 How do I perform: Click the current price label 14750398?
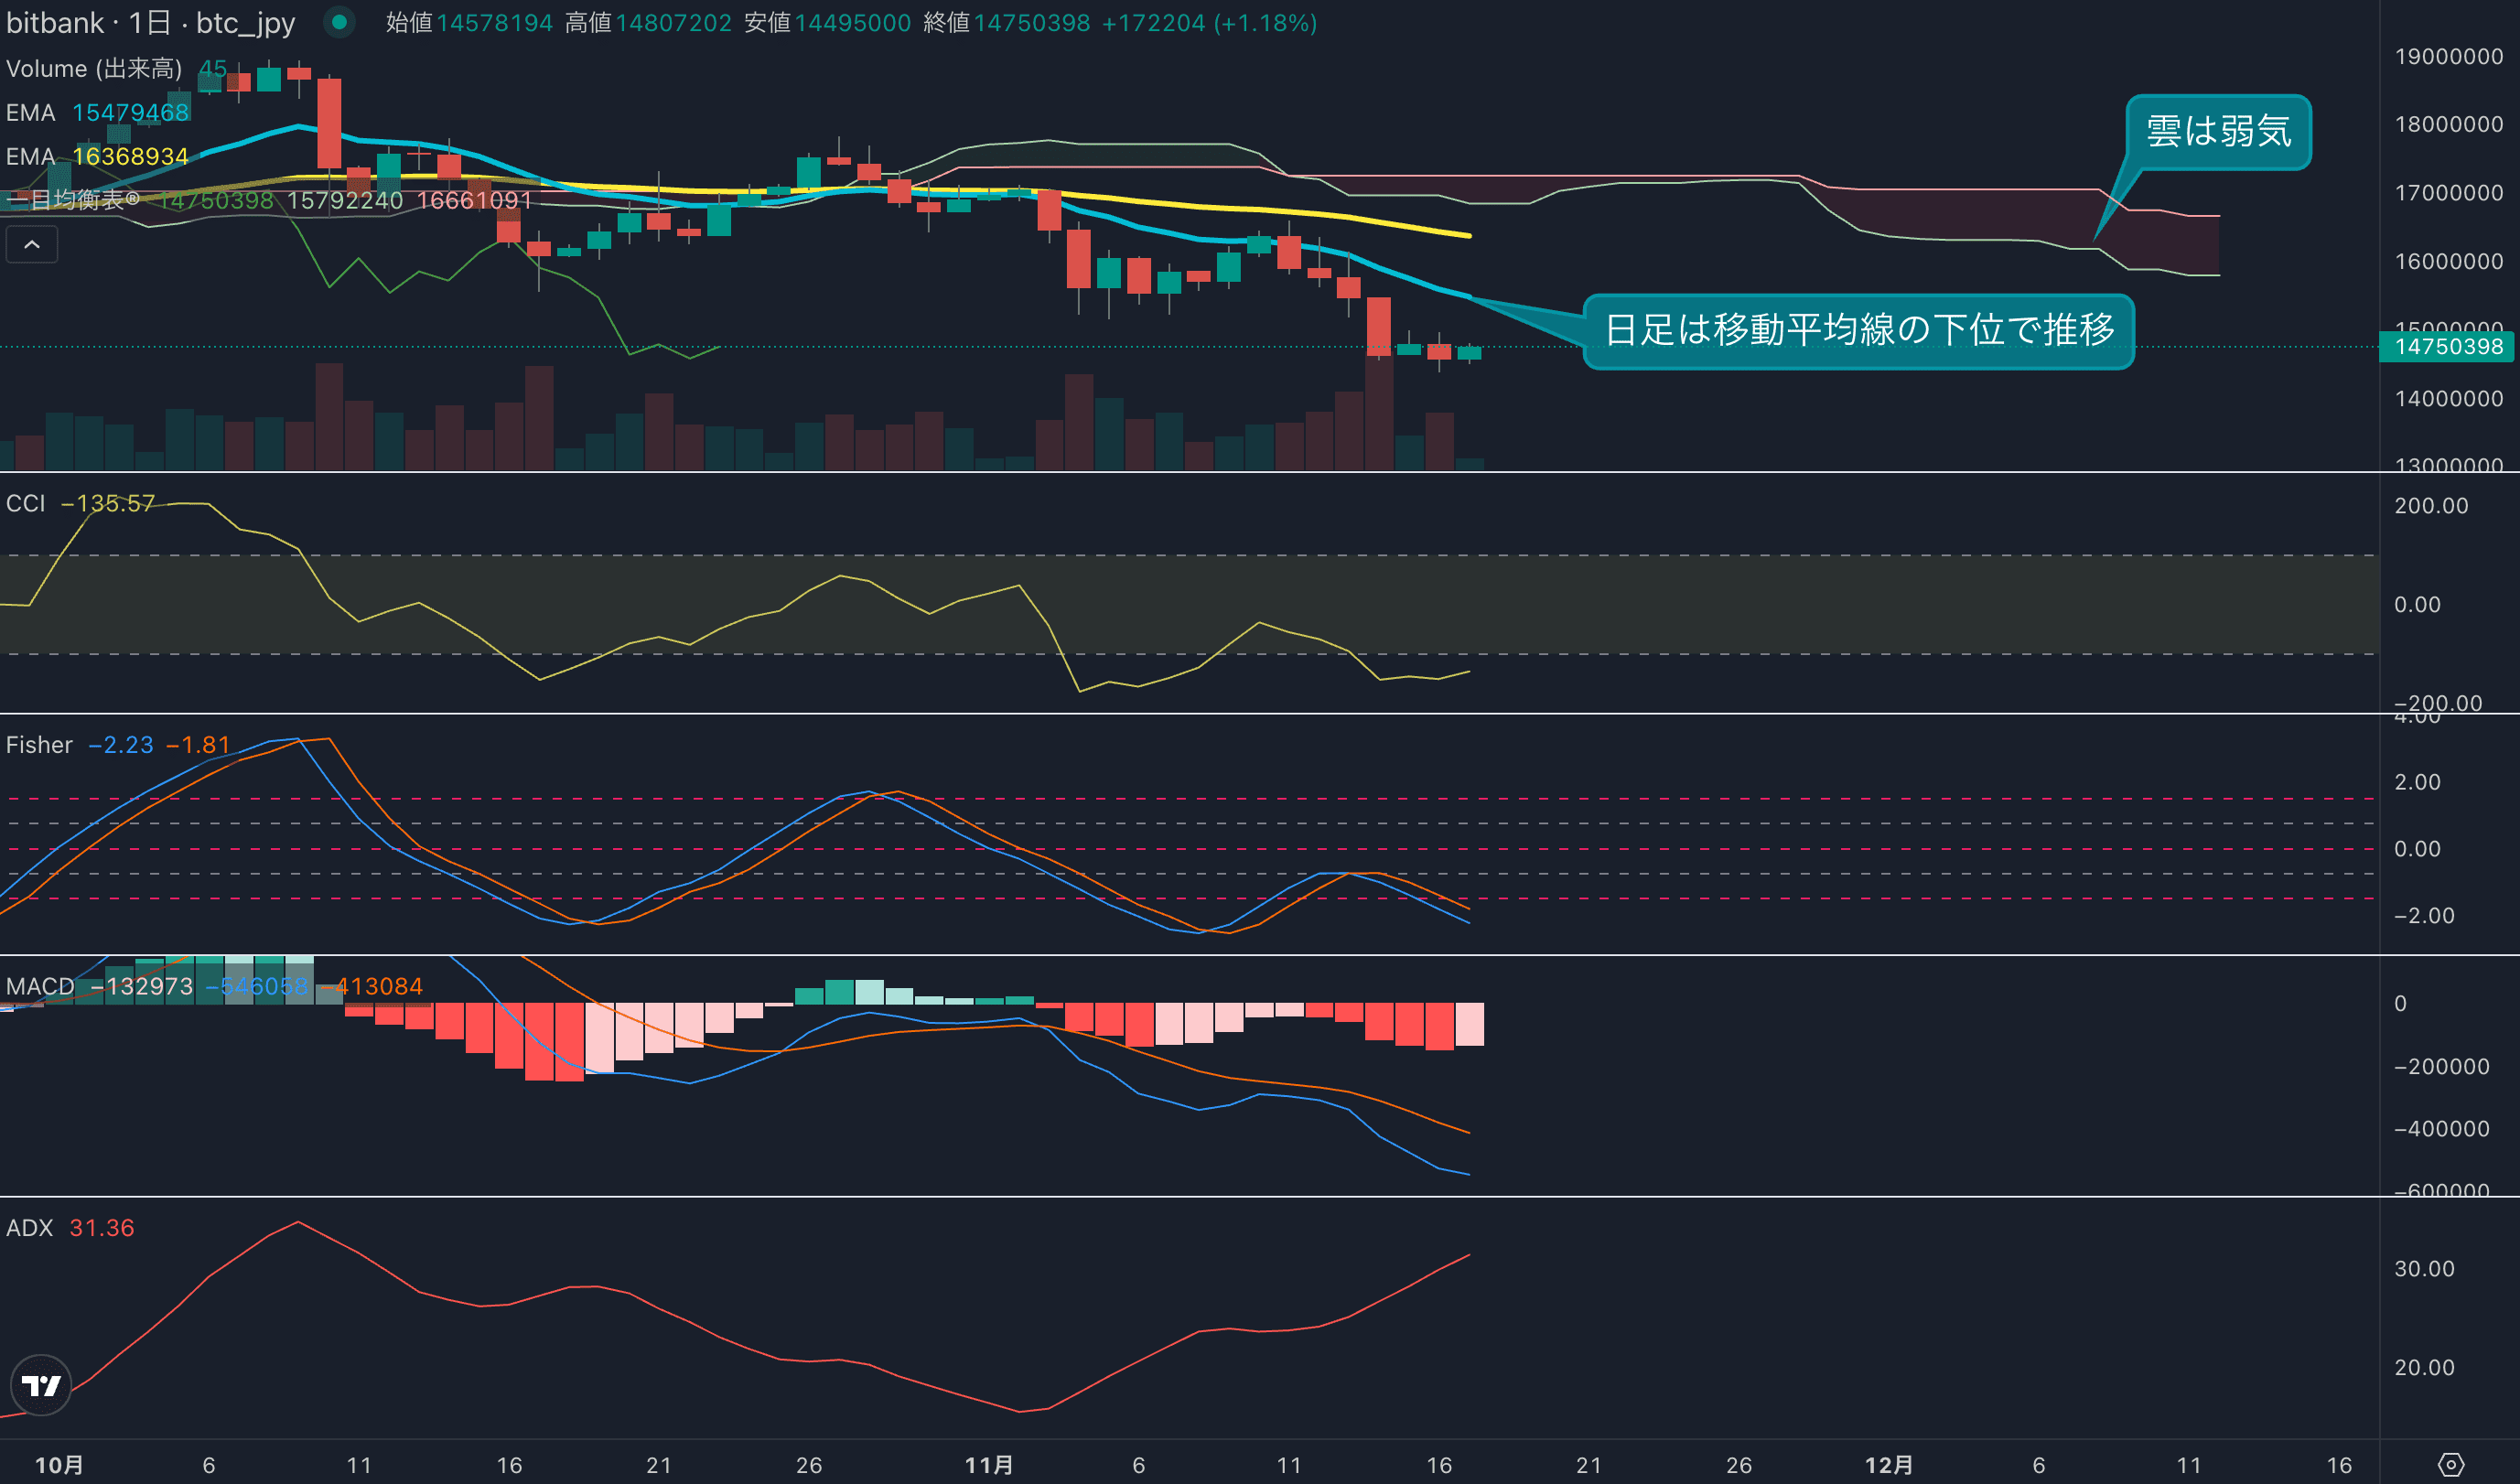point(2448,347)
